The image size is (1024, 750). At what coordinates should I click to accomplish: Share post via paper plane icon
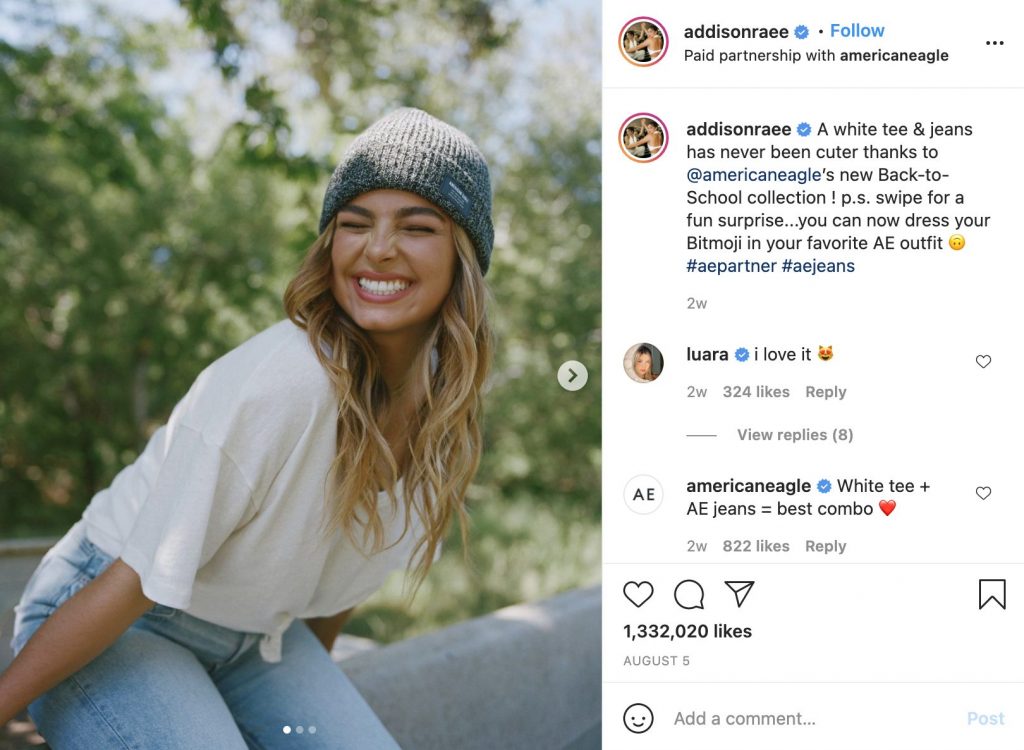[x=739, y=593]
